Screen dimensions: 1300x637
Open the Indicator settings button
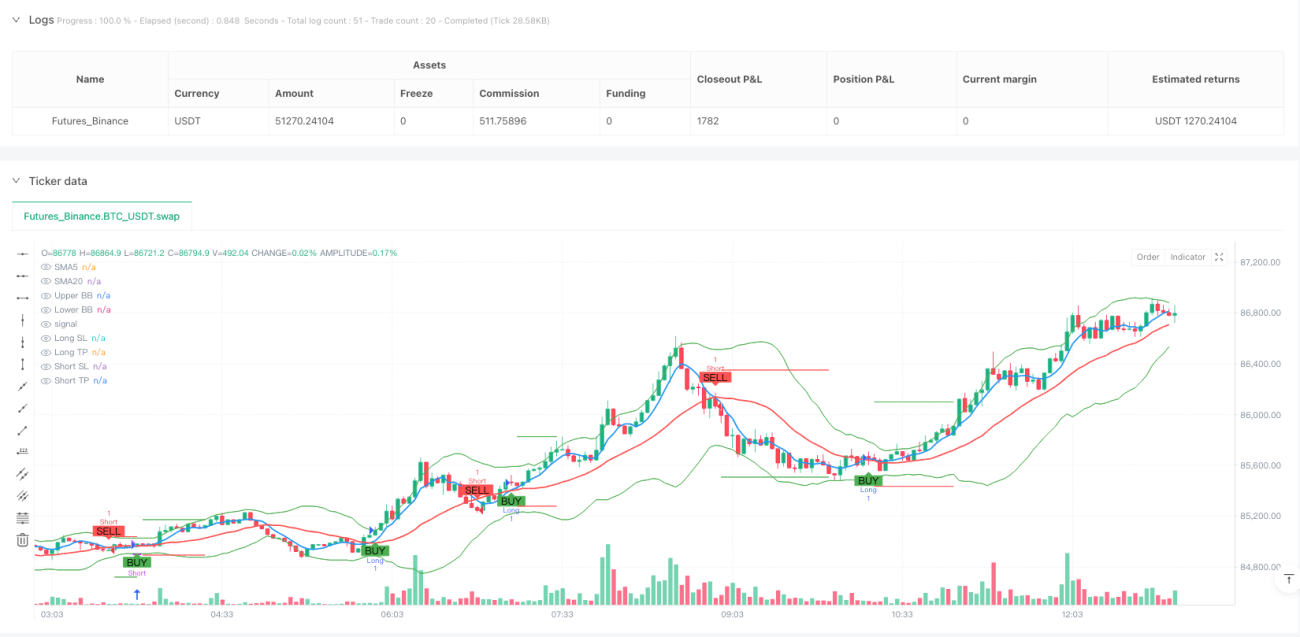tap(1188, 257)
